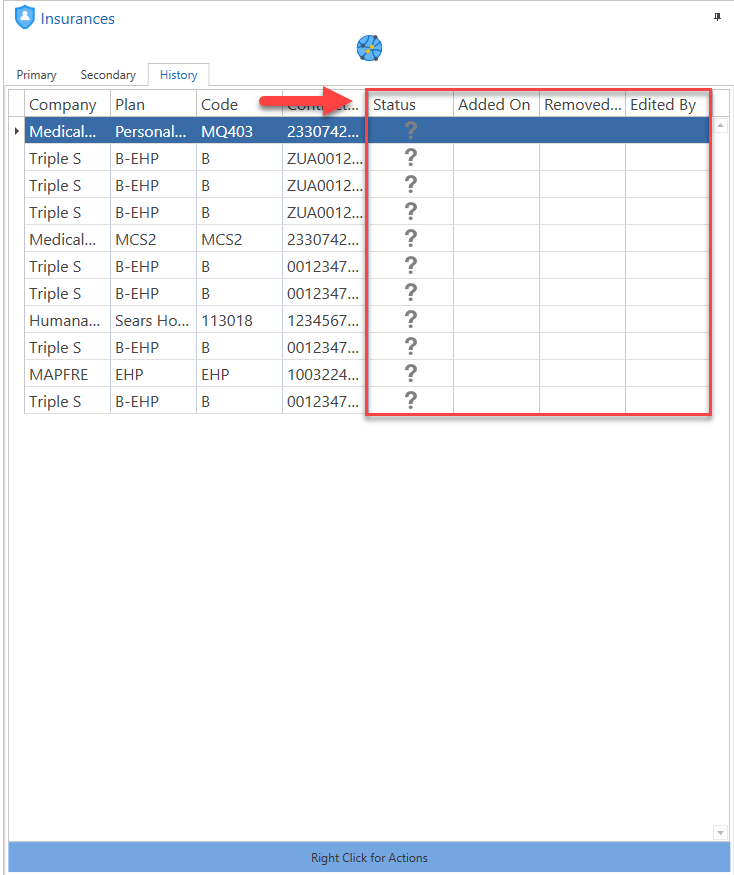Select the 113018 code cell
734x875 pixels.
coord(239,320)
